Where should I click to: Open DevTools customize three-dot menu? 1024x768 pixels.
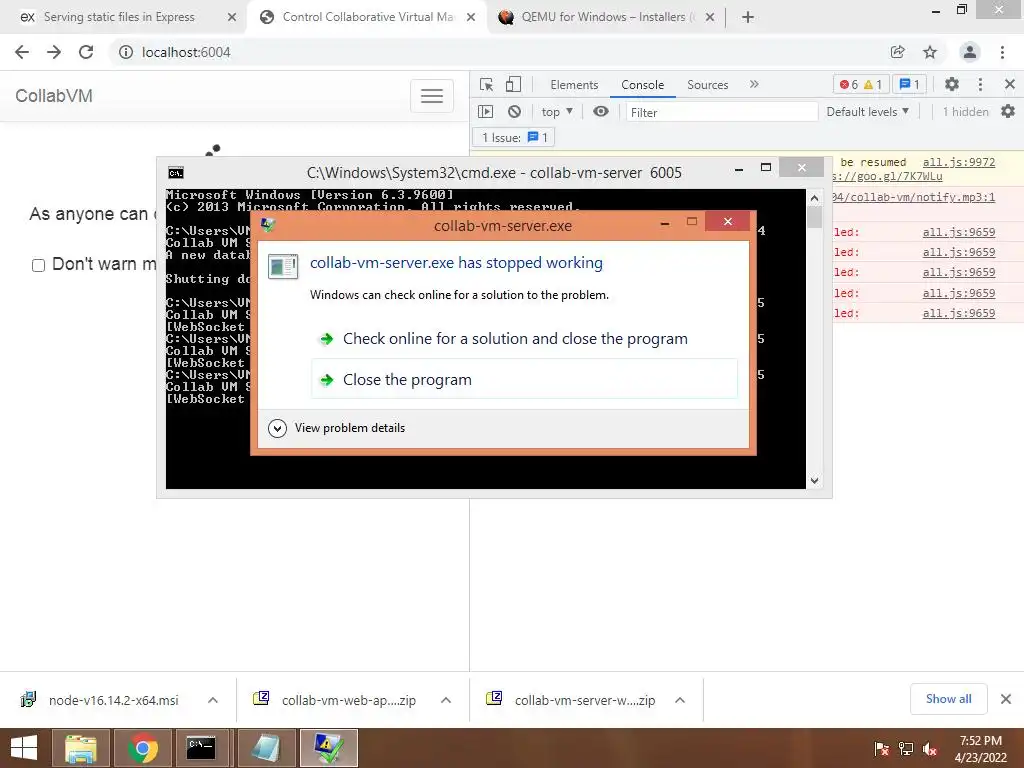980,84
